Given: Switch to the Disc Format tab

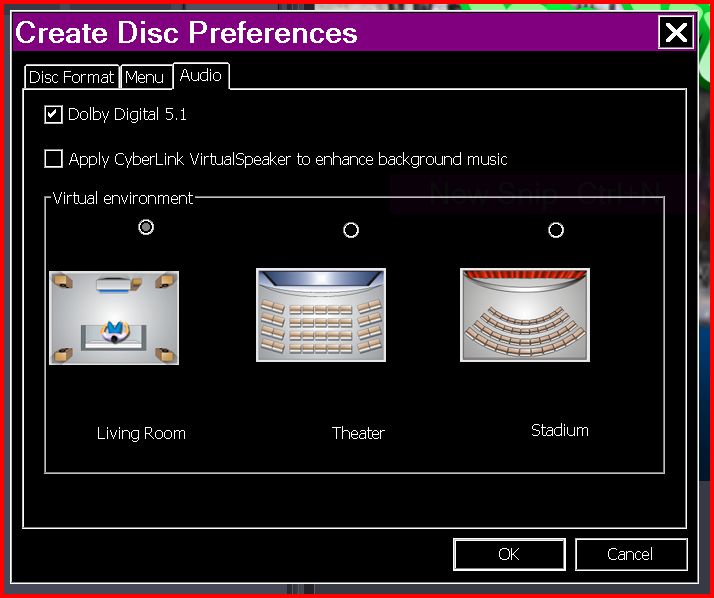Looking at the screenshot, I should coord(71,77).
